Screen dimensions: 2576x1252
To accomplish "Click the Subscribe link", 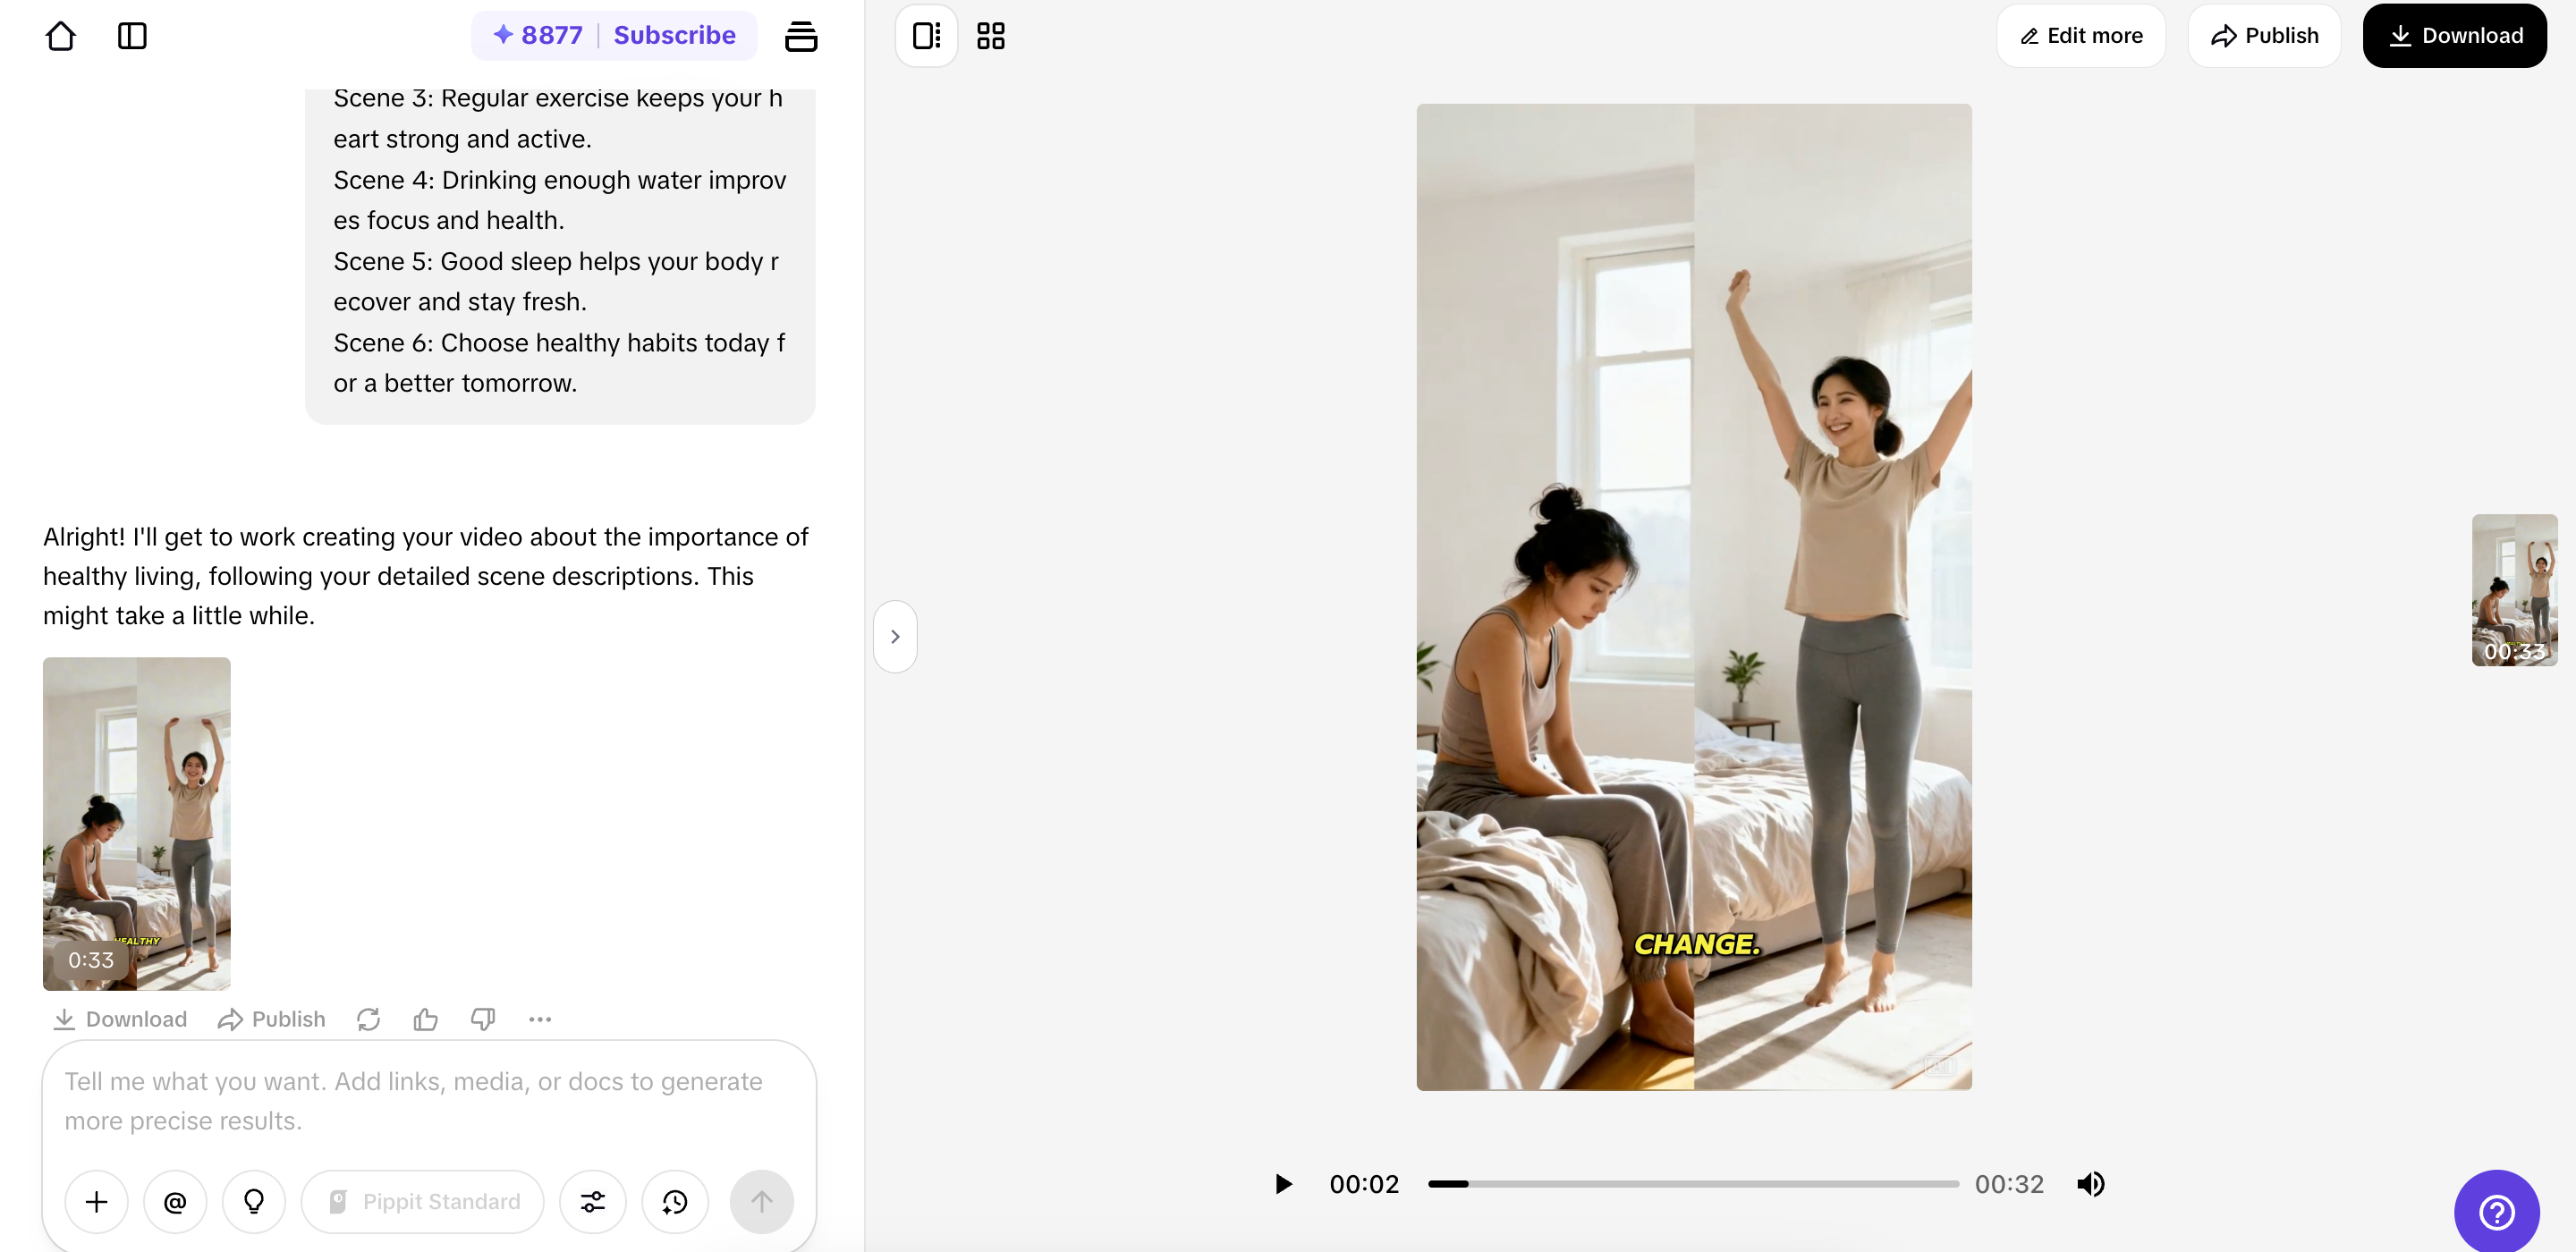I will 674,35.
